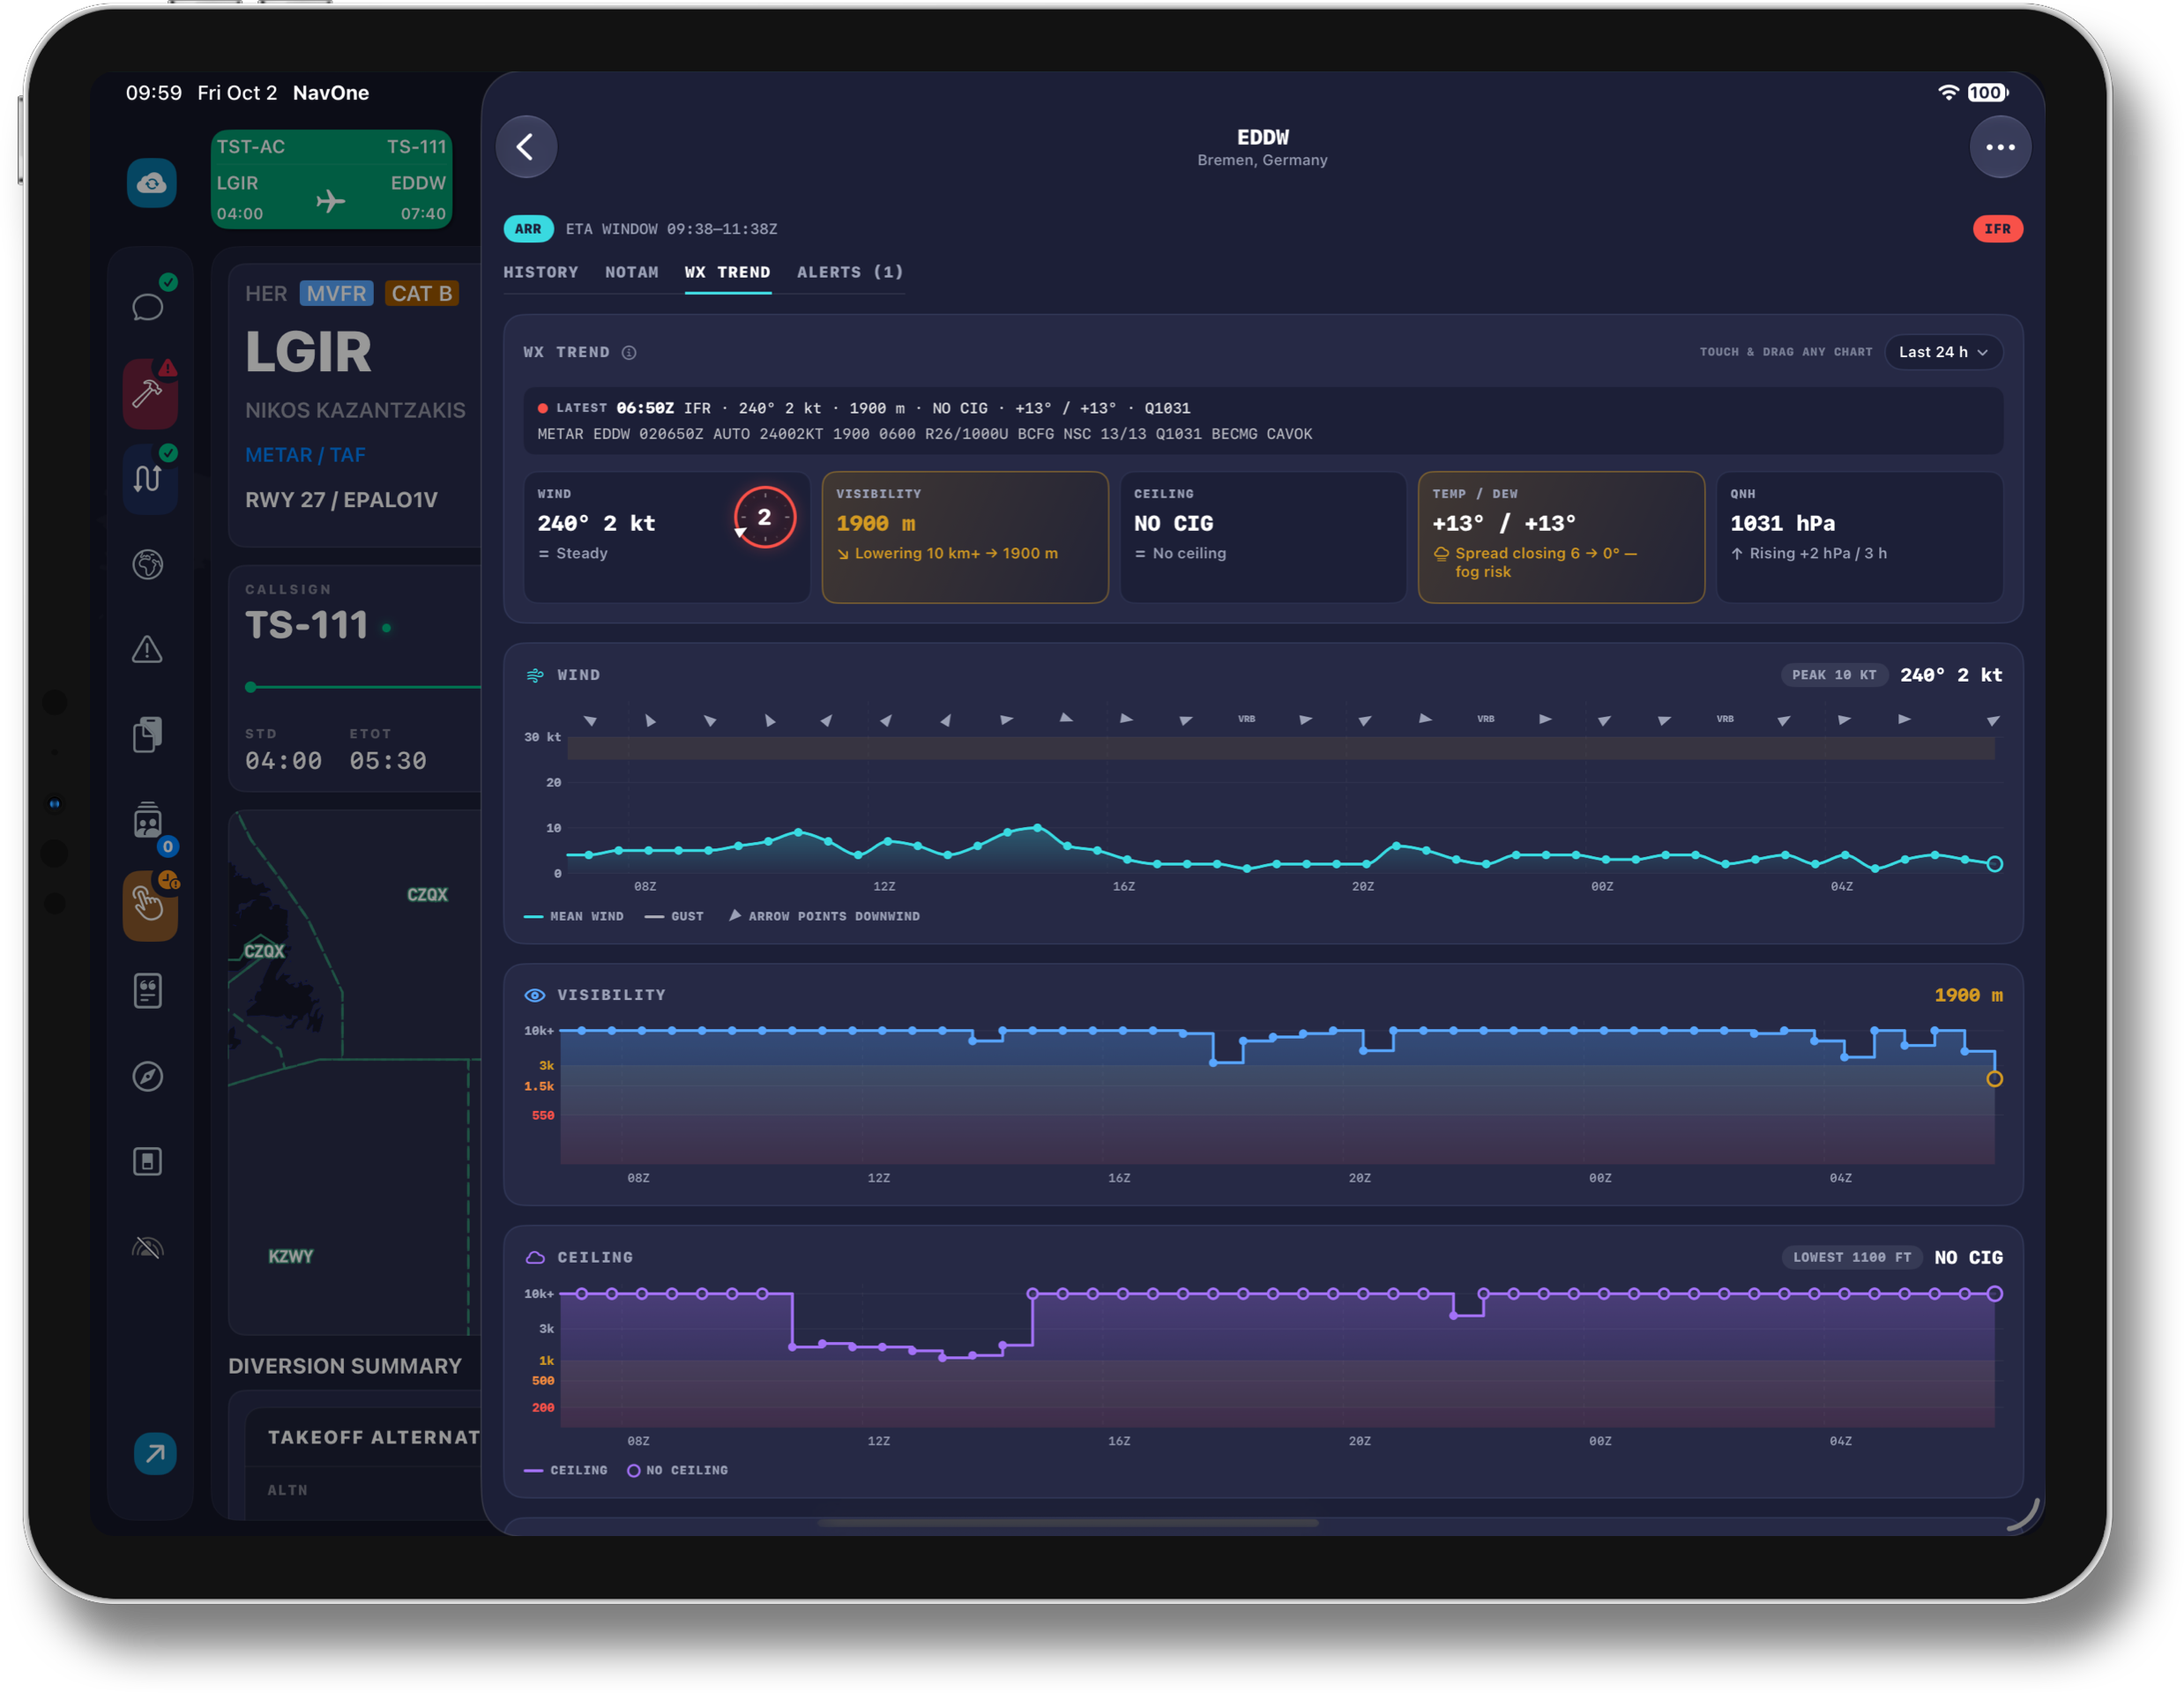Open the globe icon in sidebar
Screen dimensions: 2184x1693
(x=148, y=564)
